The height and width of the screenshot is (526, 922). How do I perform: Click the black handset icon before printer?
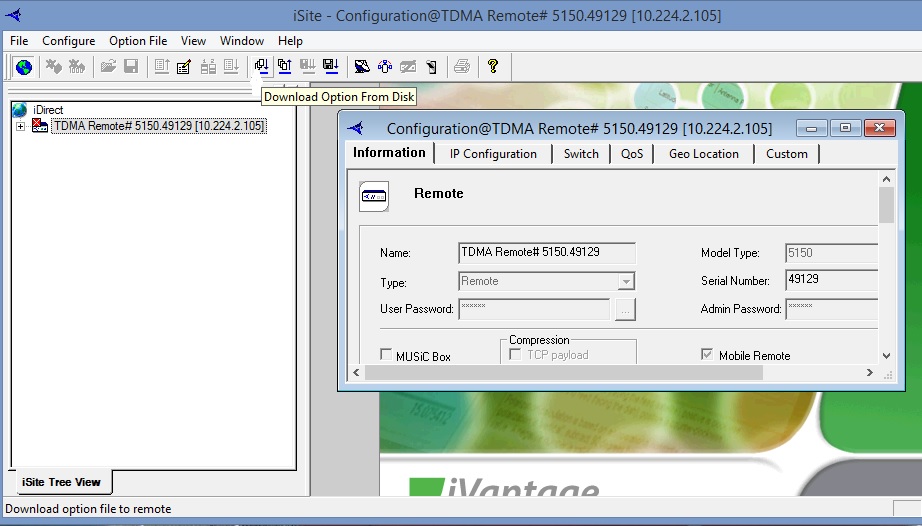[432, 66]
